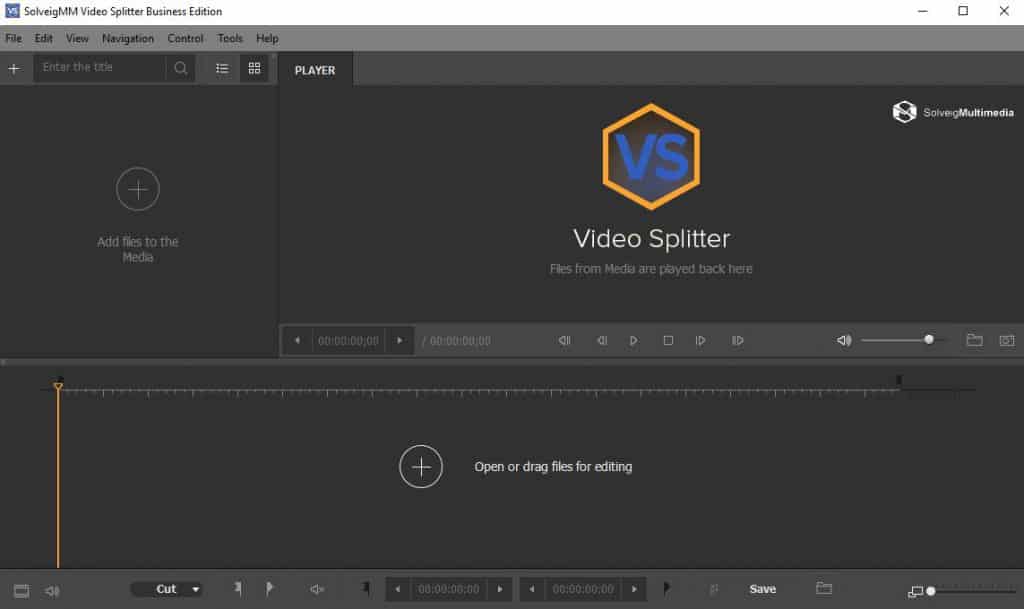Click the 'Enter the title' search field
Viewport: 1024px width, 609px height.
click(99, 68)
